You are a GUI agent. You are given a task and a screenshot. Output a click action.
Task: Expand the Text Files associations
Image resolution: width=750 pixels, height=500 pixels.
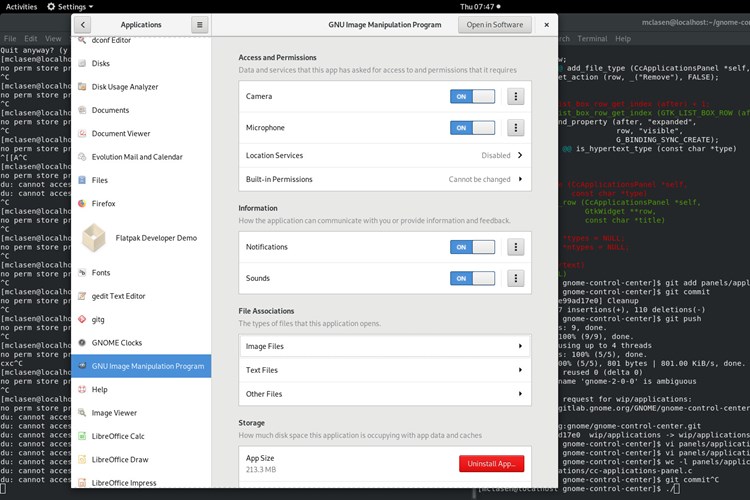click(520, 370)
